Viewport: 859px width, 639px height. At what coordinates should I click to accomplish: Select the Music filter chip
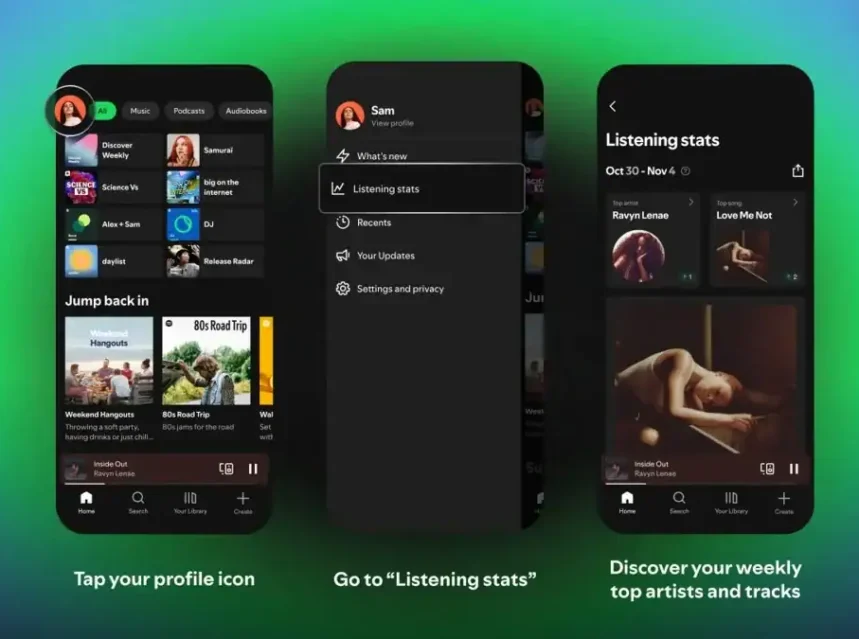tap(140, 111)
